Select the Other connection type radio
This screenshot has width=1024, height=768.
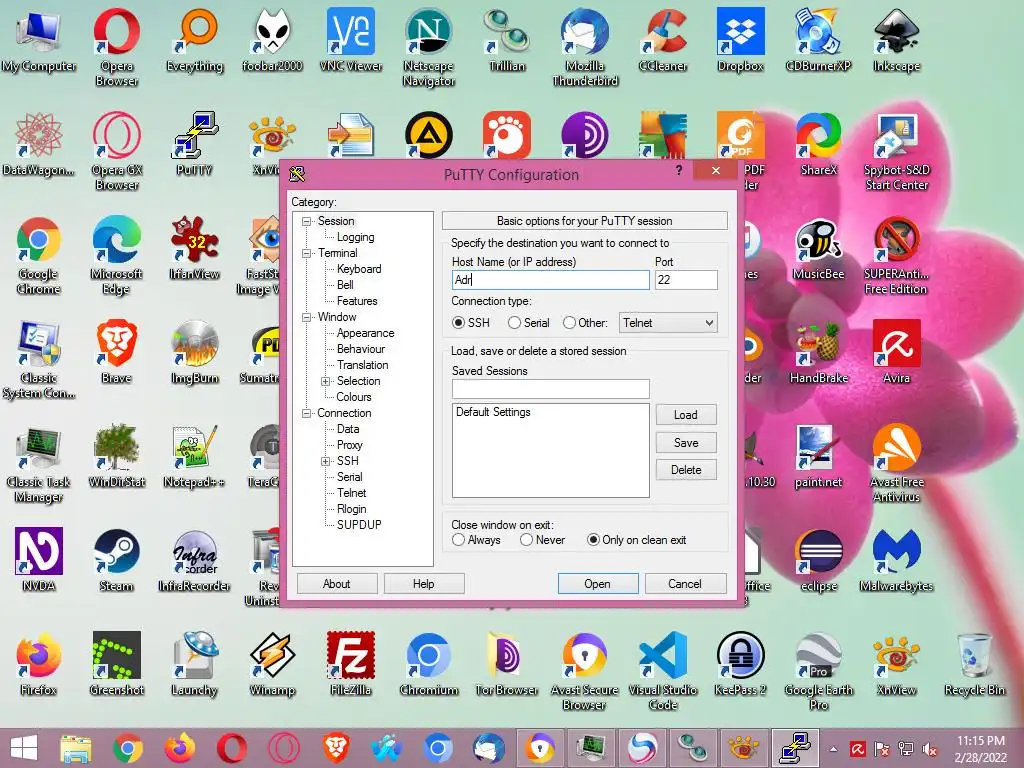coord(569,323)
